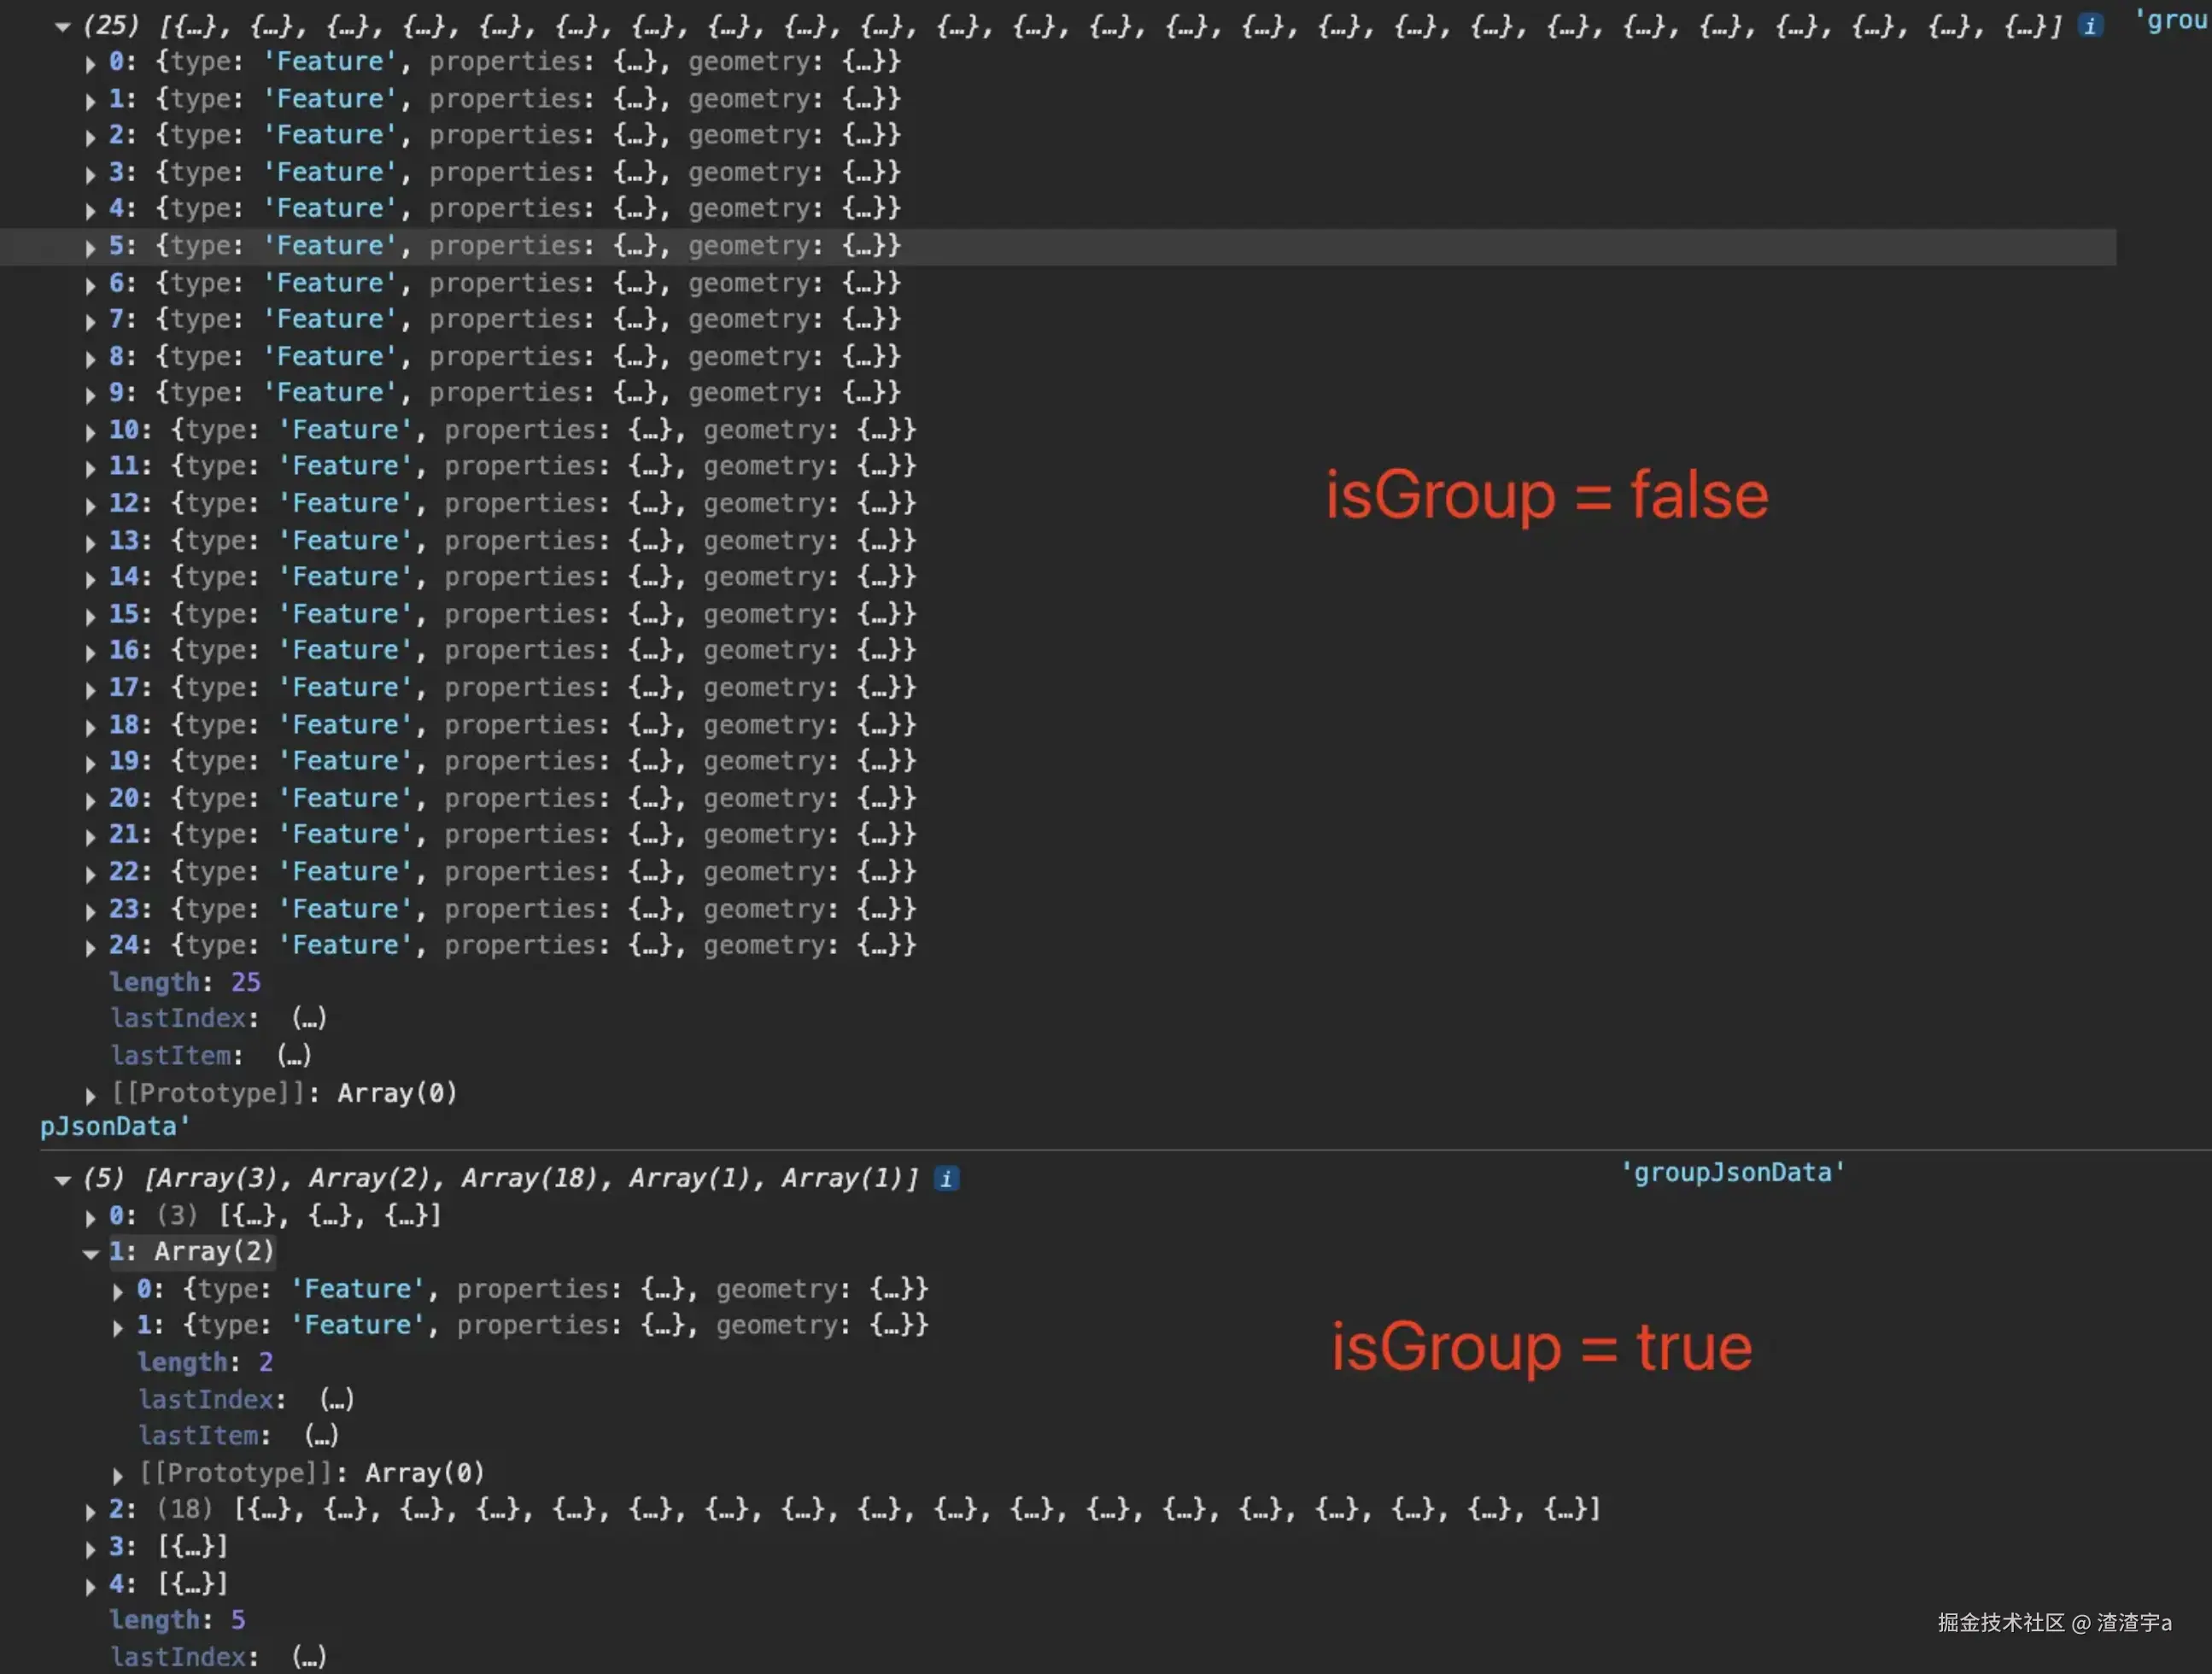
Task: Expand highlighted feature item 5
Action: (x=91, y=248)
